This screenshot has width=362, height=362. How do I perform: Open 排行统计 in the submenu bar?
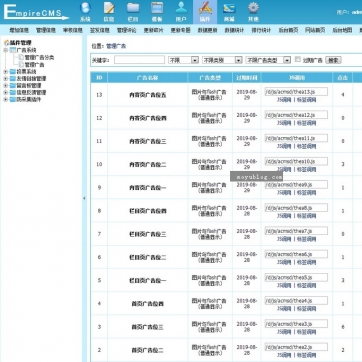[x=261, y=30]
